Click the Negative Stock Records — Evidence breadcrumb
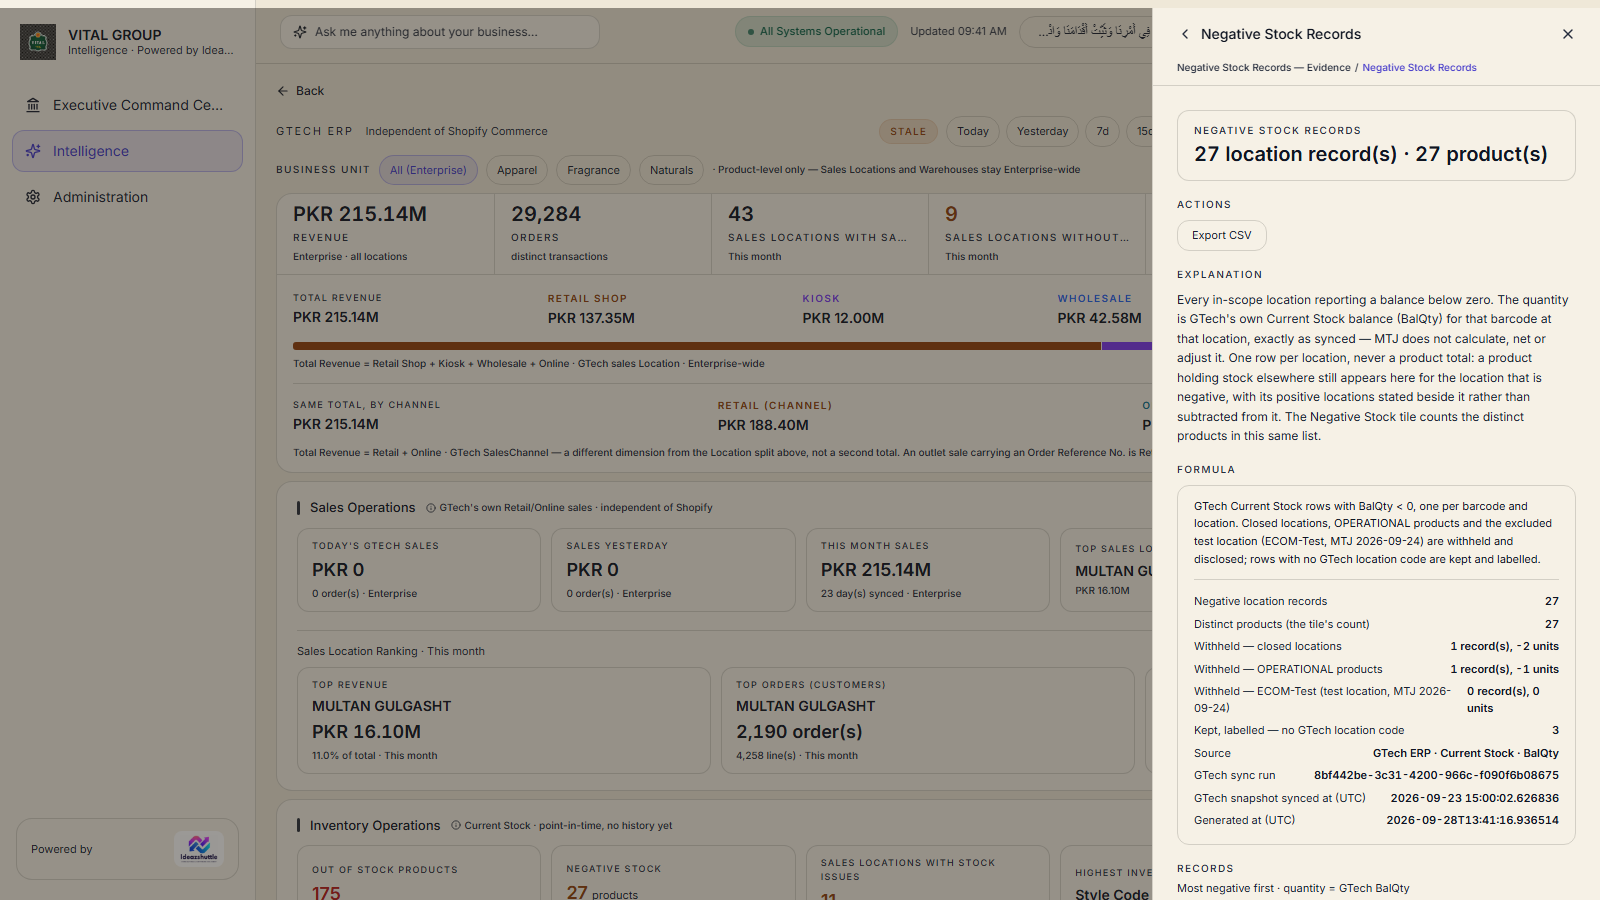Screen dimensions: 1600x900 coord(1263,68)
